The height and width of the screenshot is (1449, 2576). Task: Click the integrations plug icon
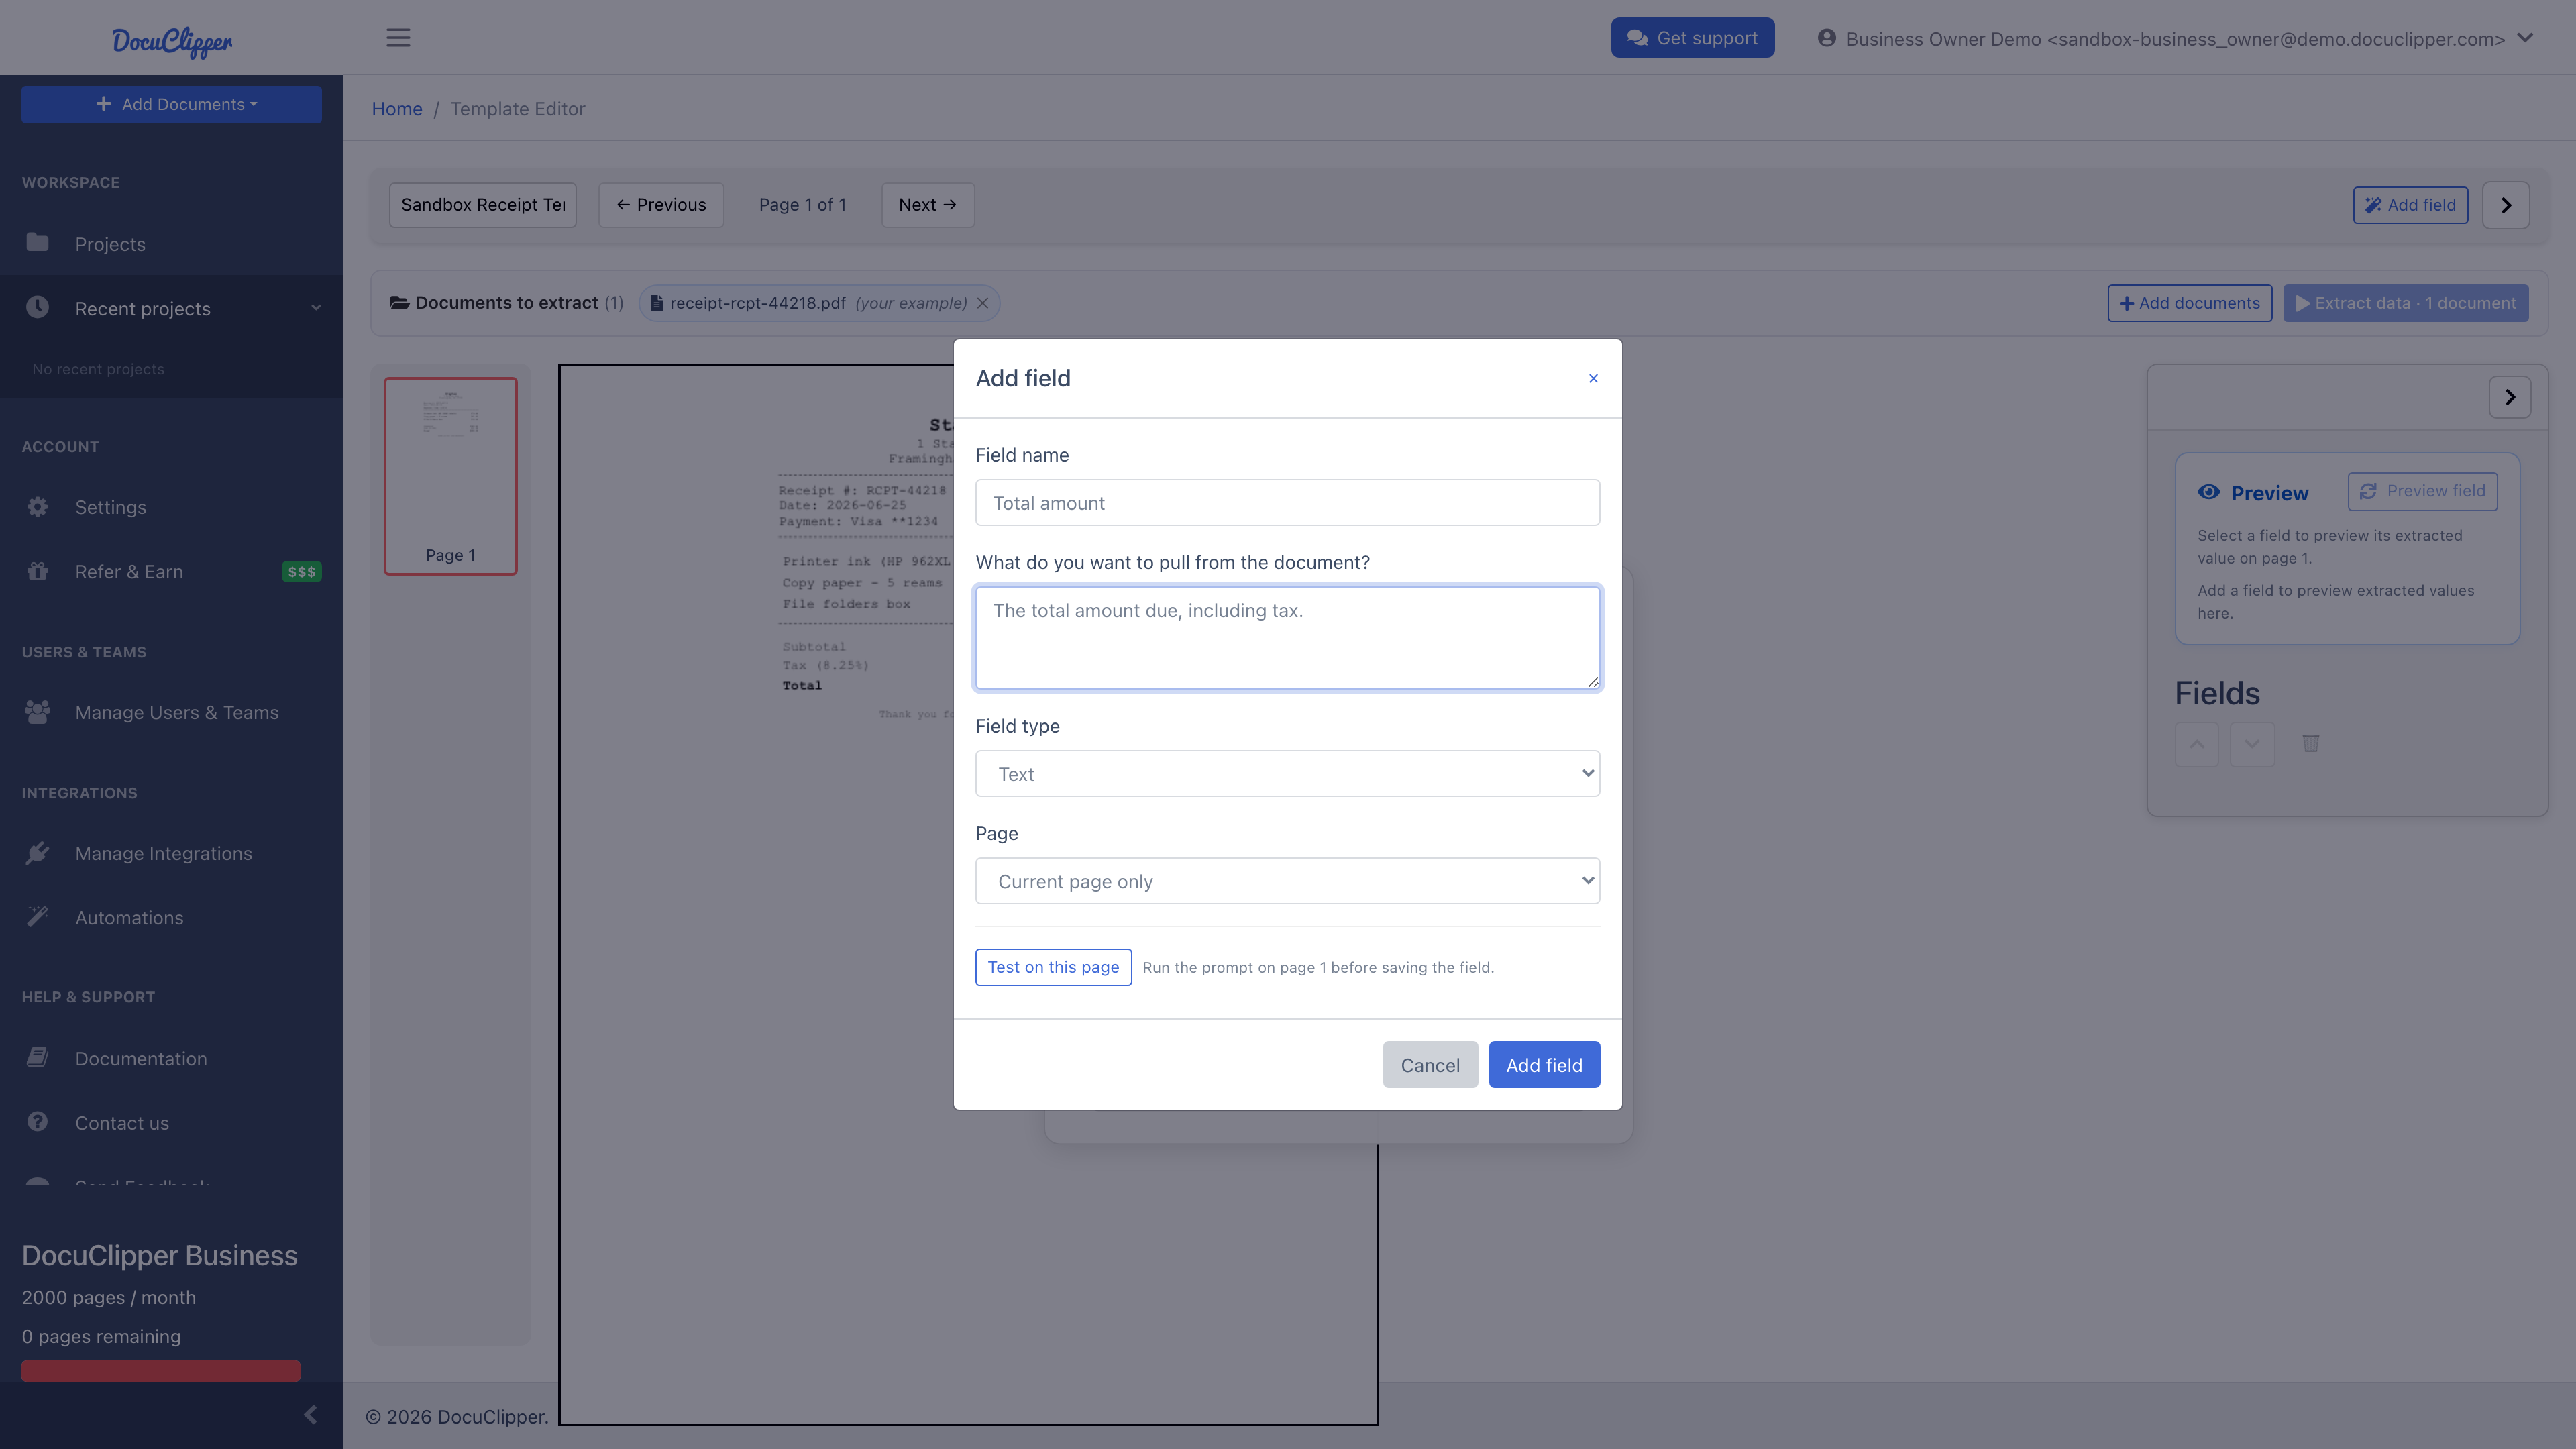(x=38, y=853)
